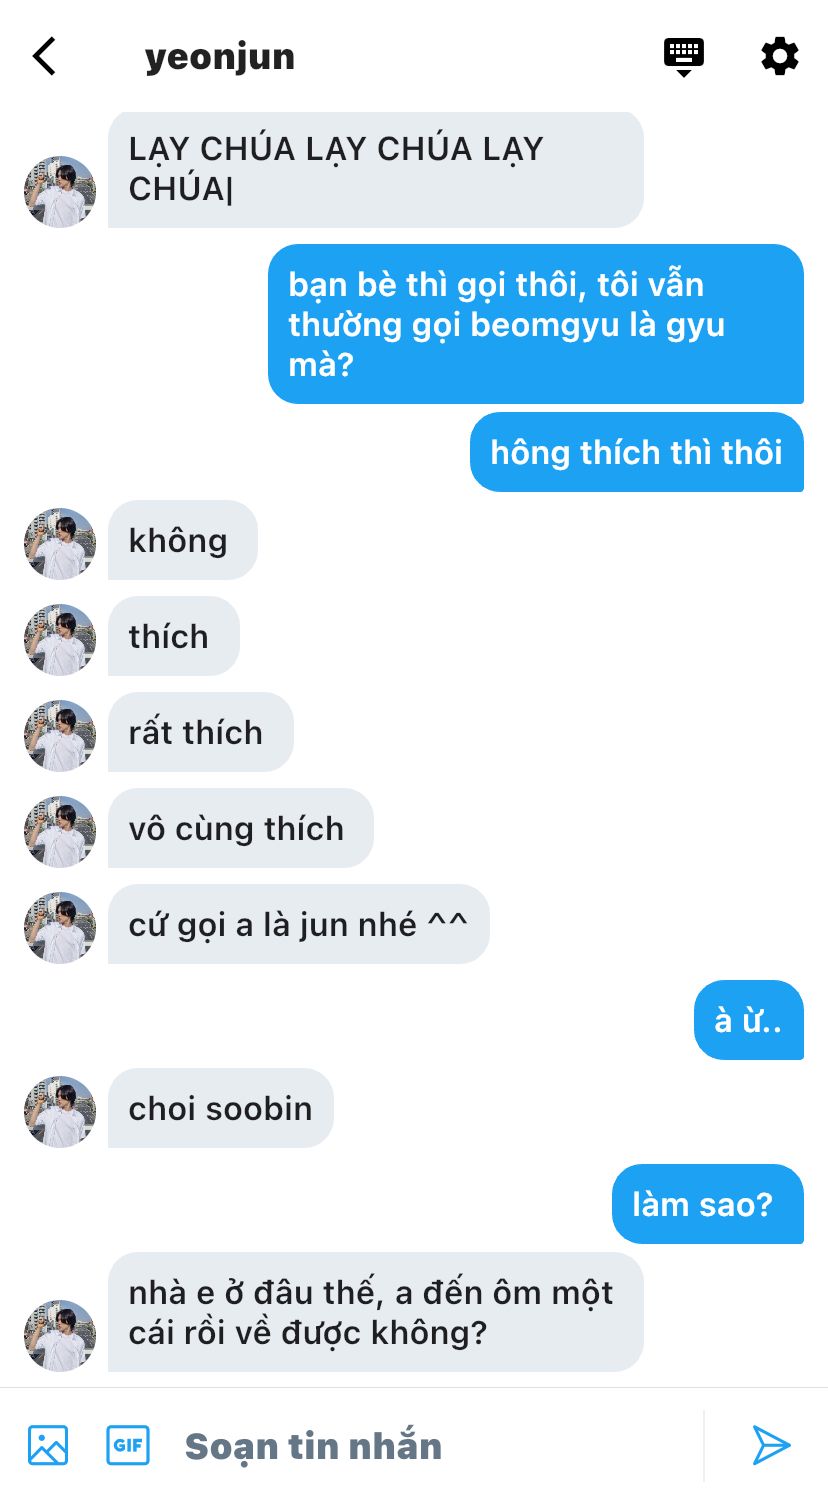Tap the avatar next to "choi soobin"
The width and height of the screenshot is (828, 1490).
coord(60,1111)
